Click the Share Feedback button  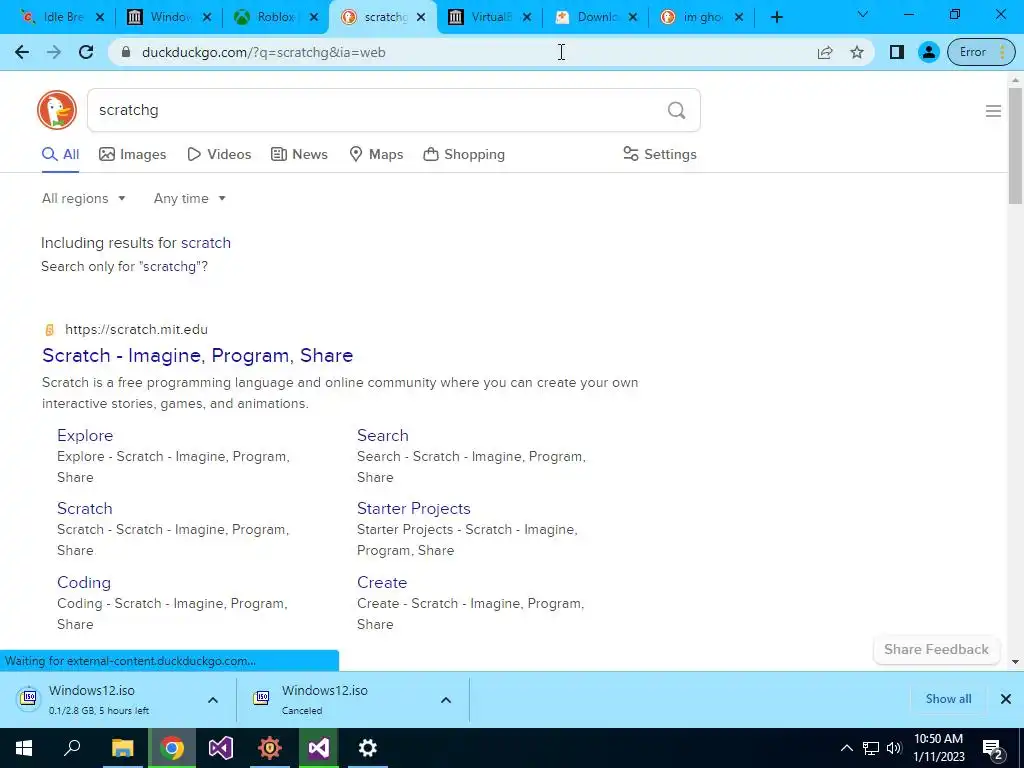(x=936, y=649)
